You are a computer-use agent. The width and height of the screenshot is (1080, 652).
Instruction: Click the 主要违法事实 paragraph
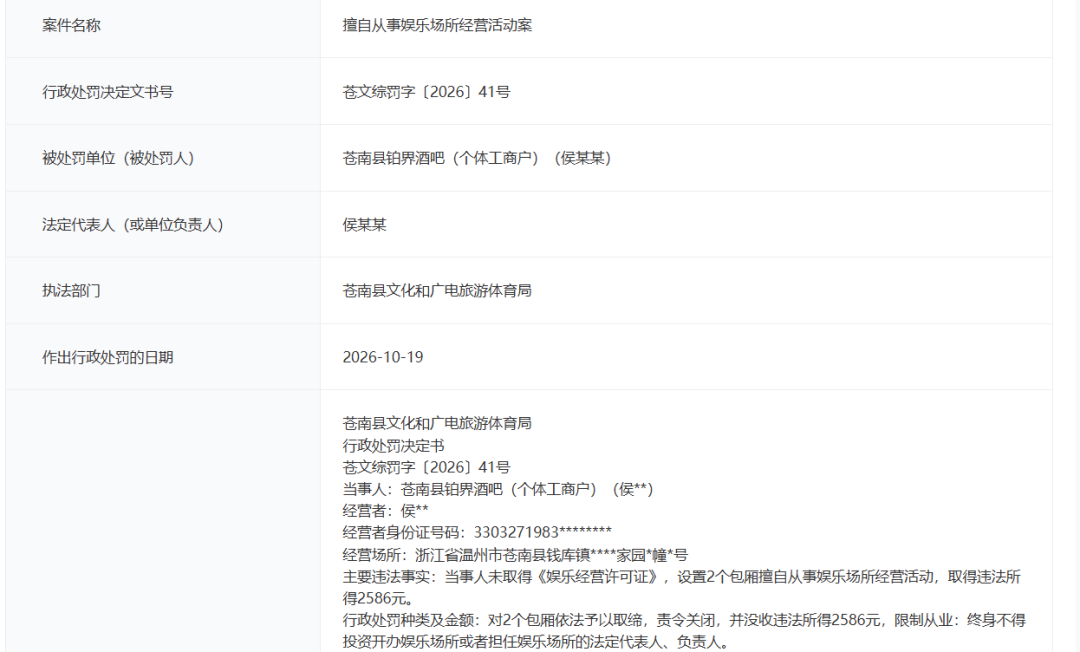(x=682, y=587)
